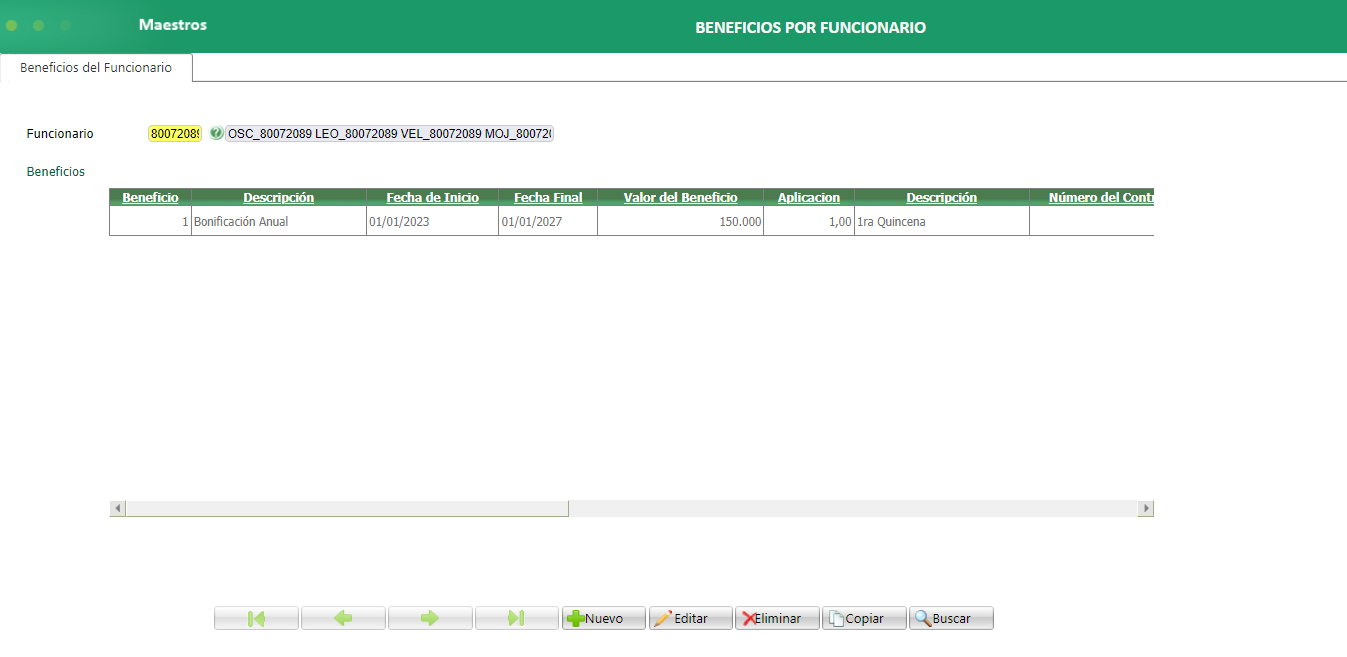Sort by the Beneficio column header
The image size is (1347, 657).
[x=150, y=197]
